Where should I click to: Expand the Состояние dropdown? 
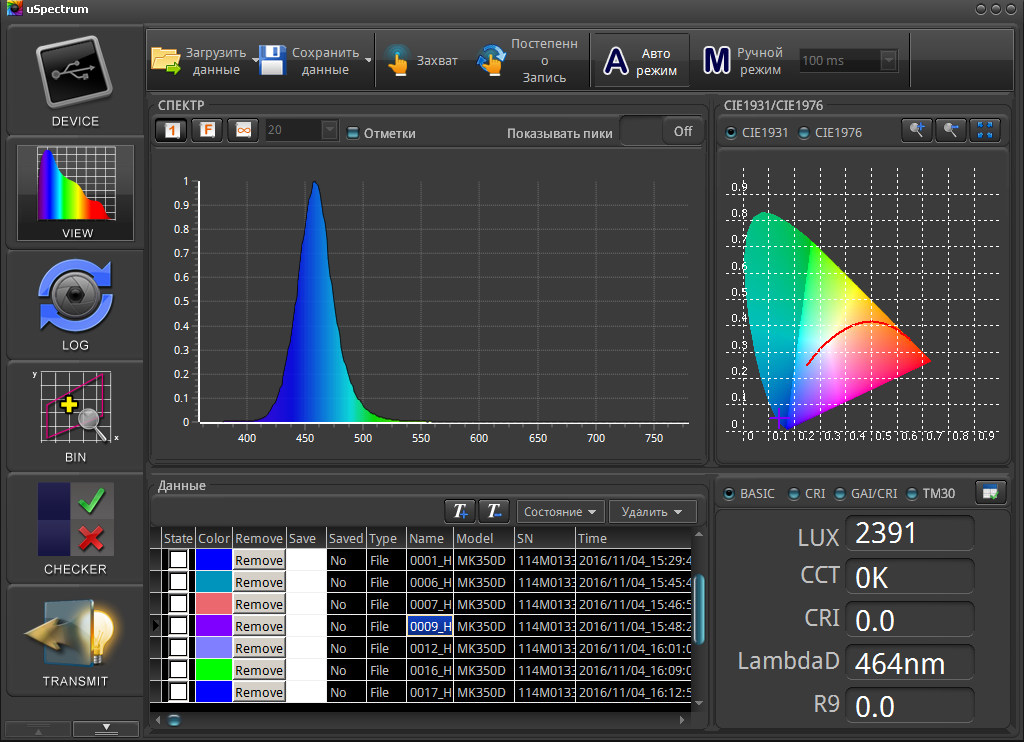click(x=559, y=511)
